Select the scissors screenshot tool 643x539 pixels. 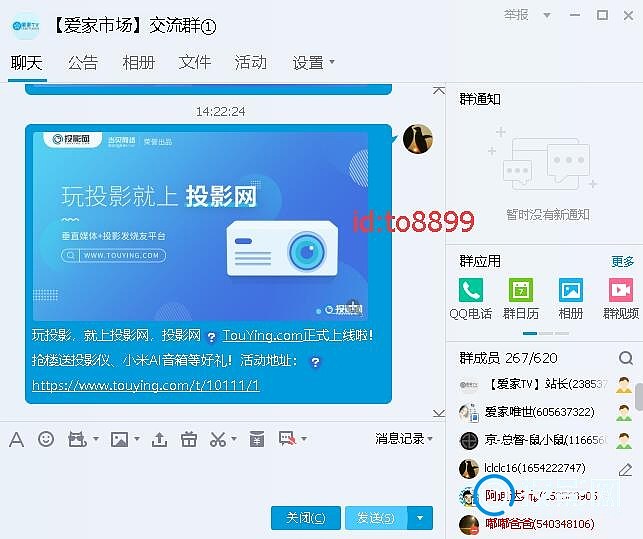[218, 439]
